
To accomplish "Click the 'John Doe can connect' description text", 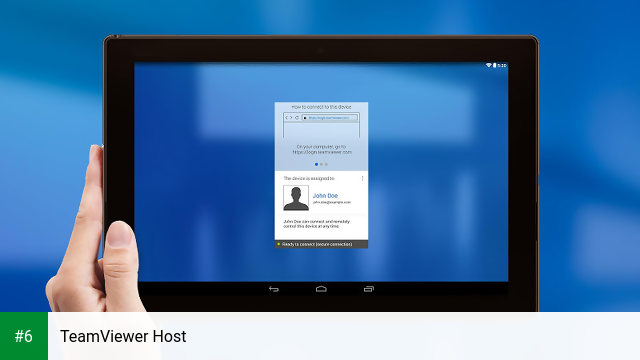I will (317, 224).
